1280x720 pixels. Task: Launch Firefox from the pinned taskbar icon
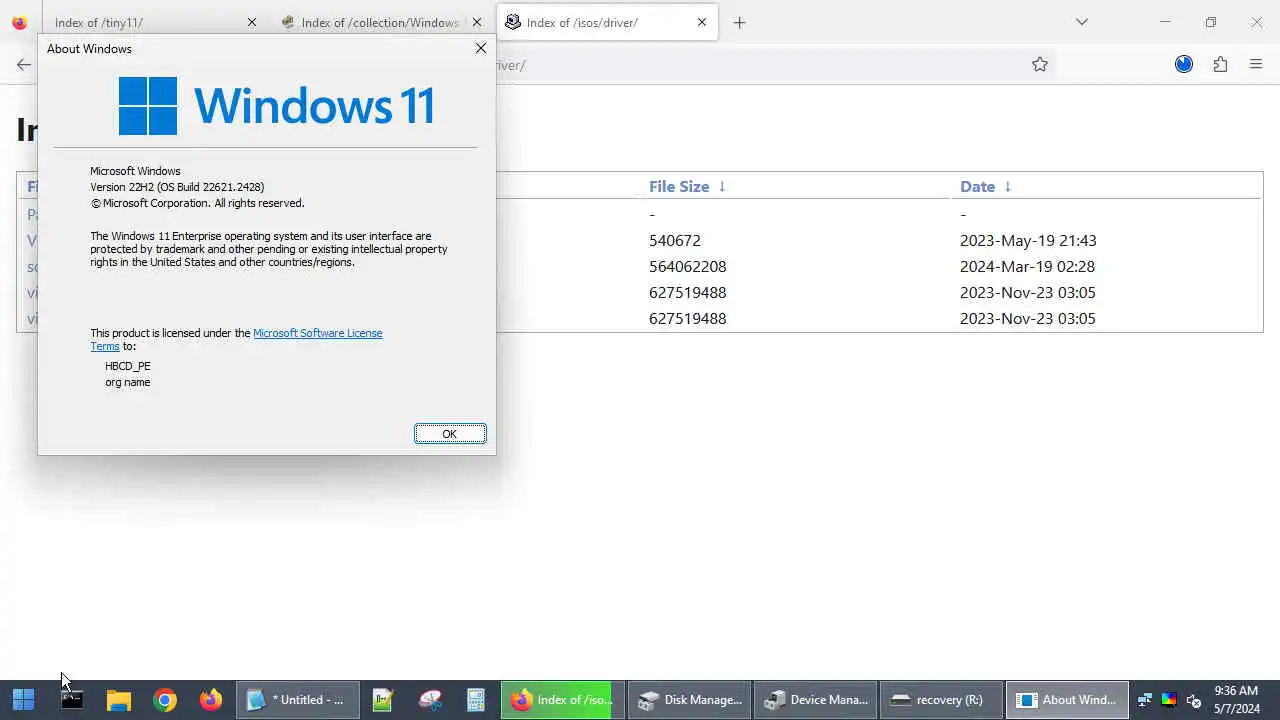click(x=211, y=700)
